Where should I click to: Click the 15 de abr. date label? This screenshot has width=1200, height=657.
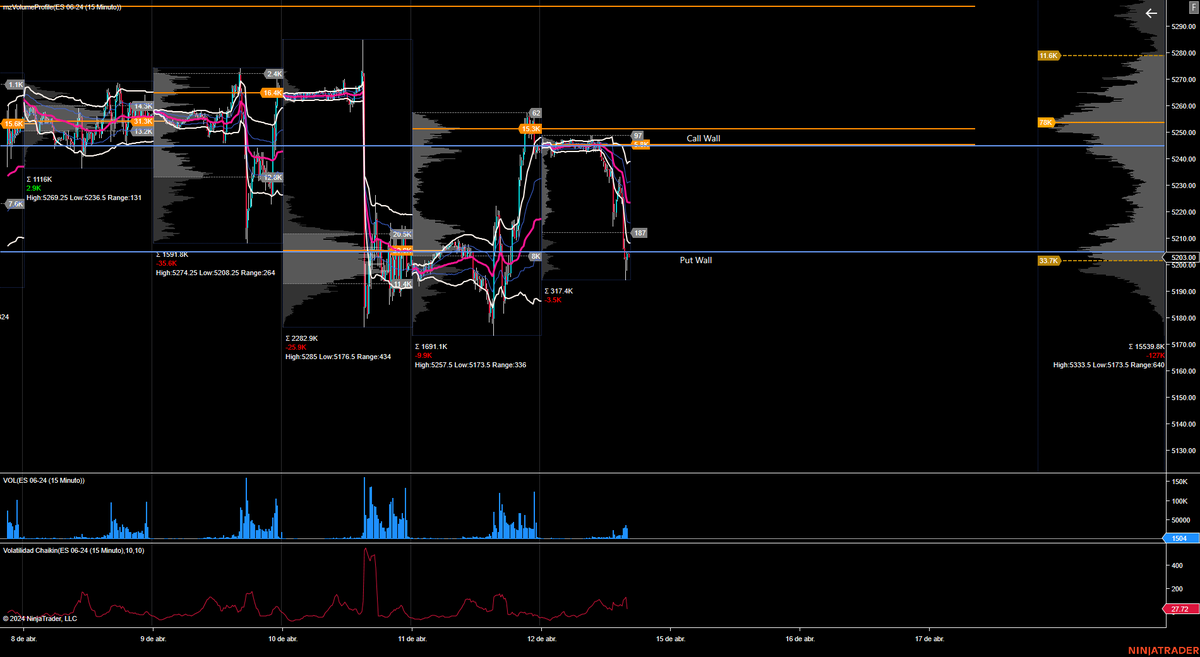[670, 638]
